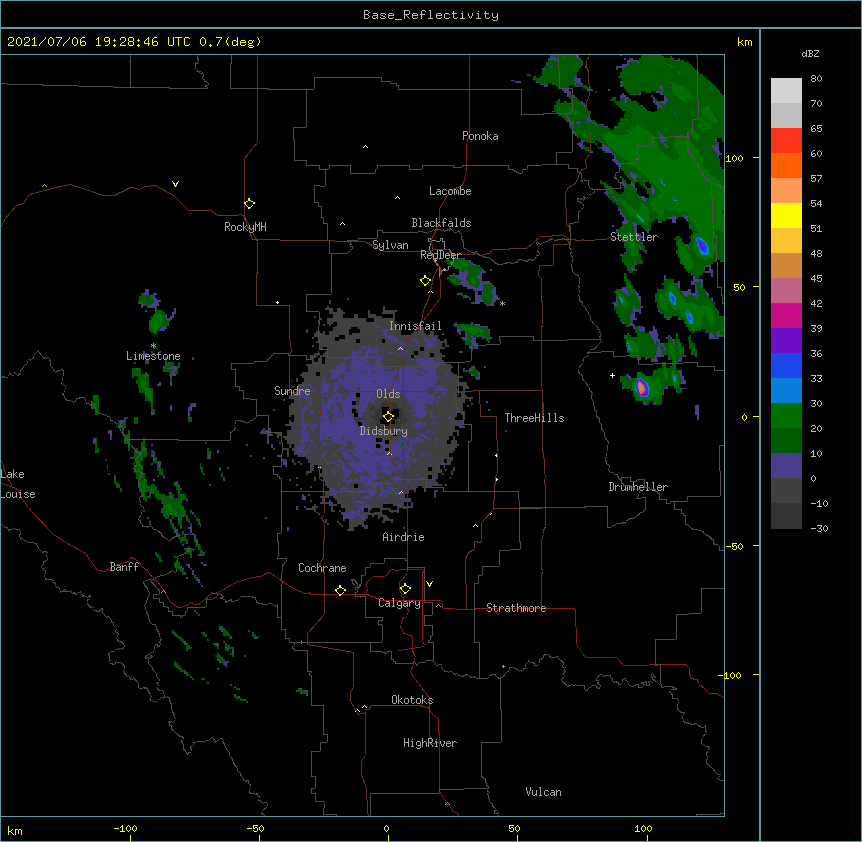
Task: Select the light gray 70-80 dBZ legend swatch
Action: (786, 91)
